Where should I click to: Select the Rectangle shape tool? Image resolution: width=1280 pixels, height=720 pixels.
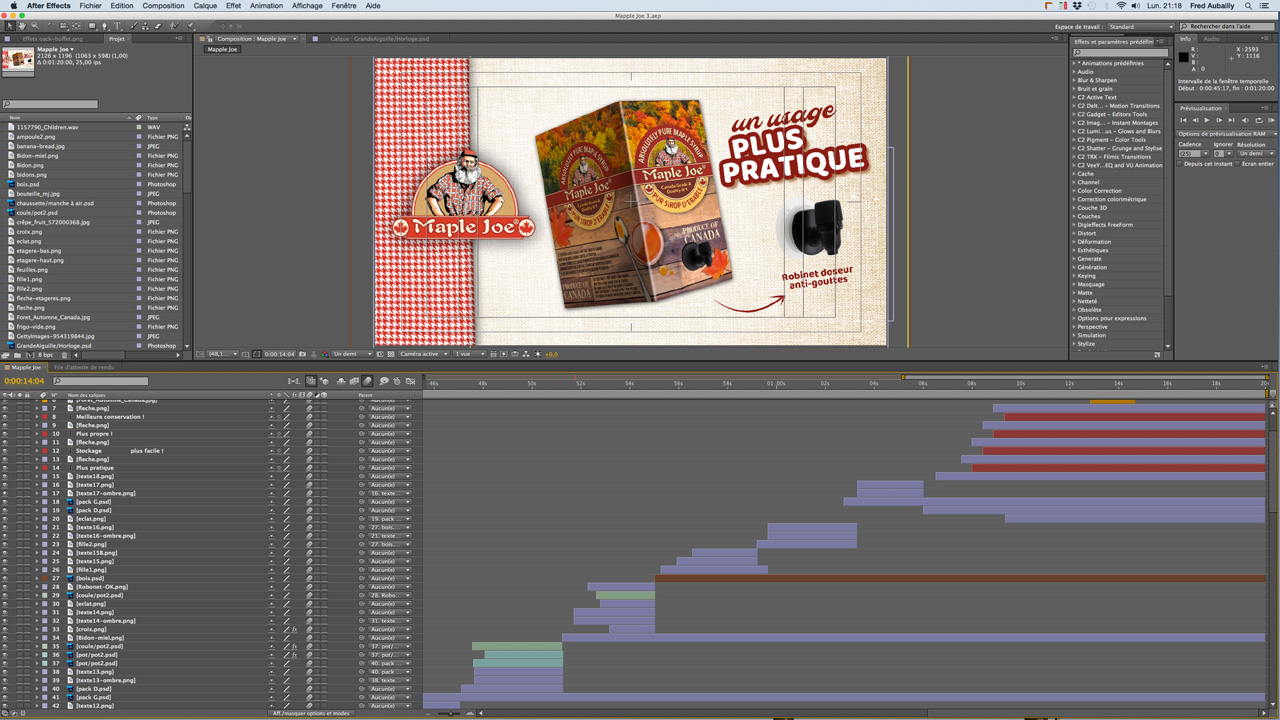pyautogui.click(x=92, y=26)
